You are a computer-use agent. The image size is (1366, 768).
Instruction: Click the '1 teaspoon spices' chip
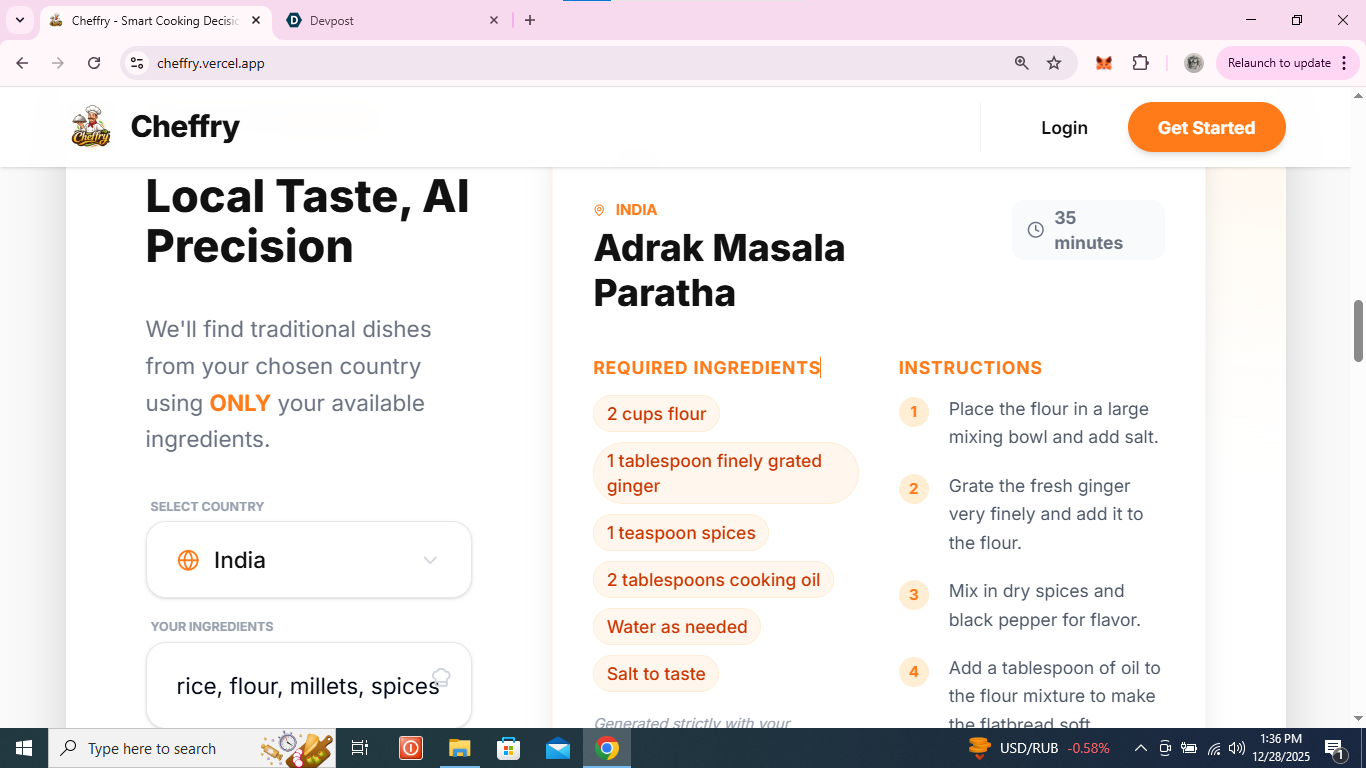(x=681, y=533)
